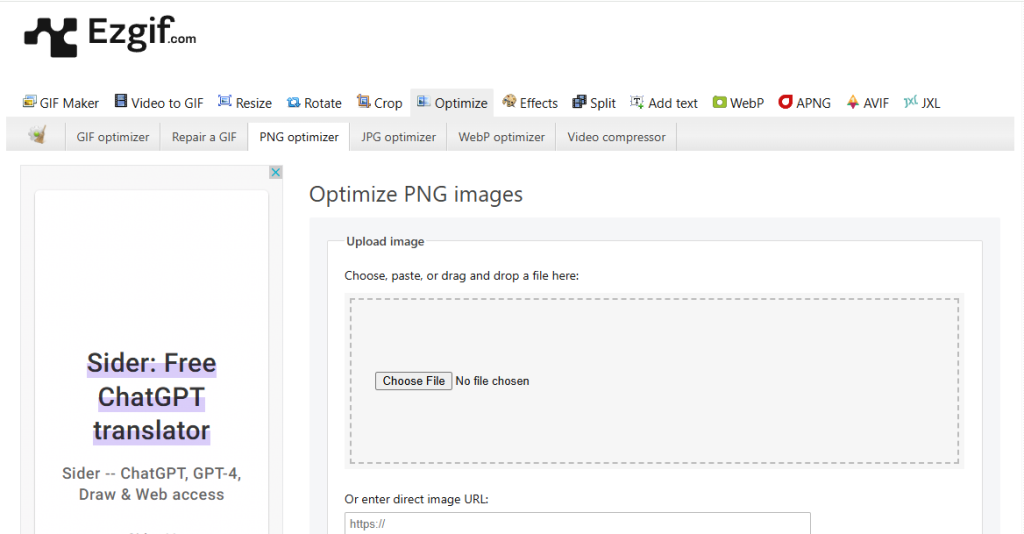Select the Crop tool icon

pos(364,102)
